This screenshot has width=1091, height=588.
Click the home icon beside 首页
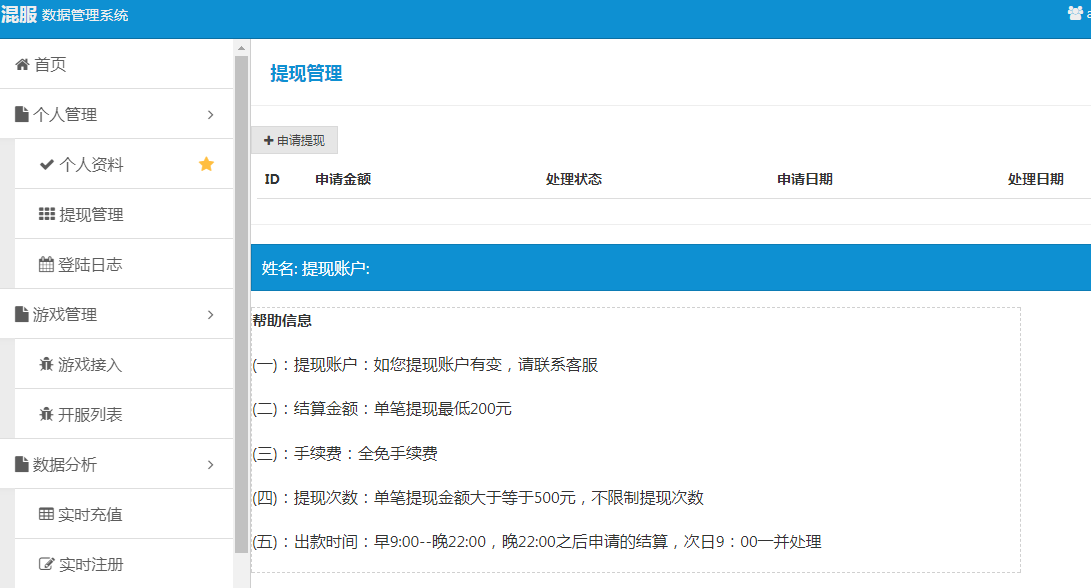point(22,65)
